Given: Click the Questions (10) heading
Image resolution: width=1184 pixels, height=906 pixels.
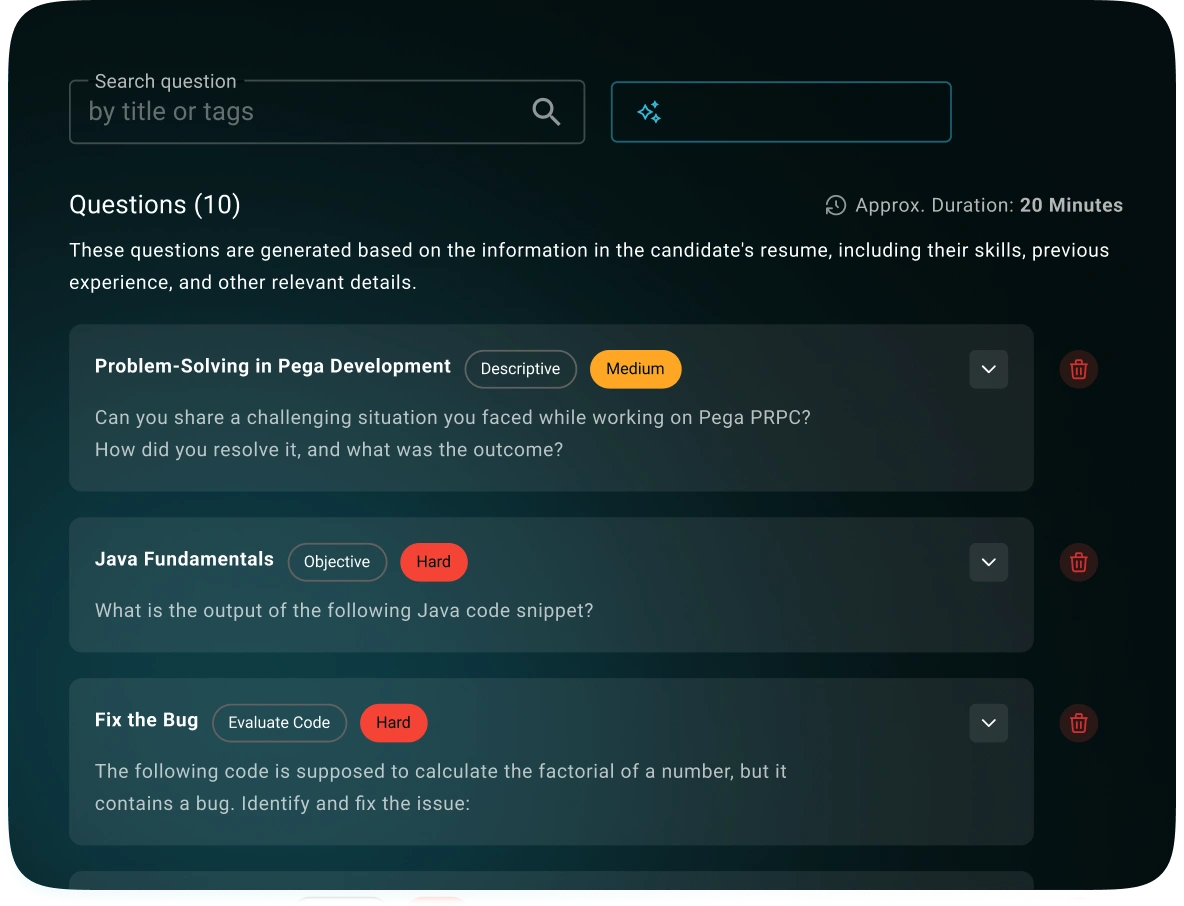Looking at the screenshot, I should click(x=154, y=205).
